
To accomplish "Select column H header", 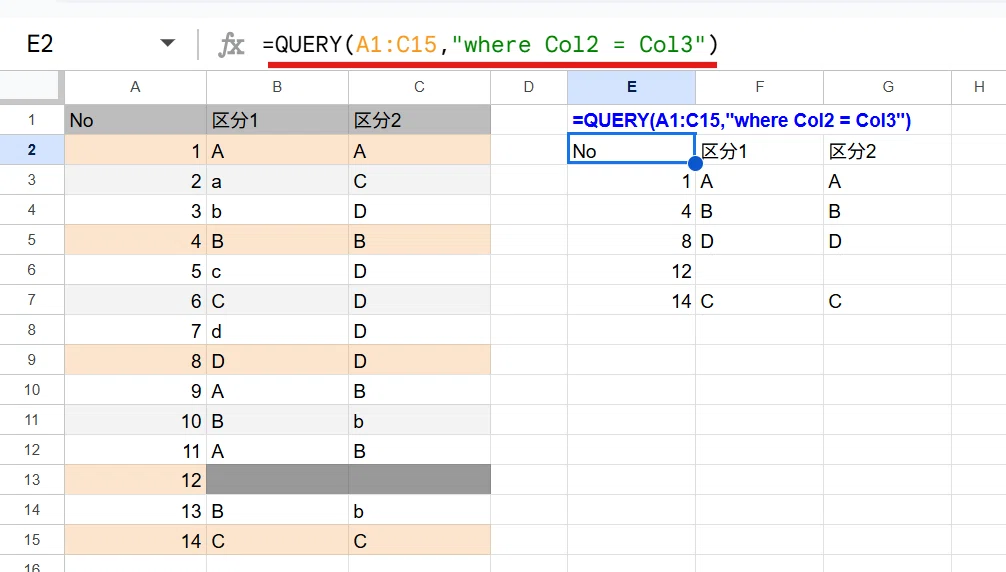I will click(x=979, y=87).
